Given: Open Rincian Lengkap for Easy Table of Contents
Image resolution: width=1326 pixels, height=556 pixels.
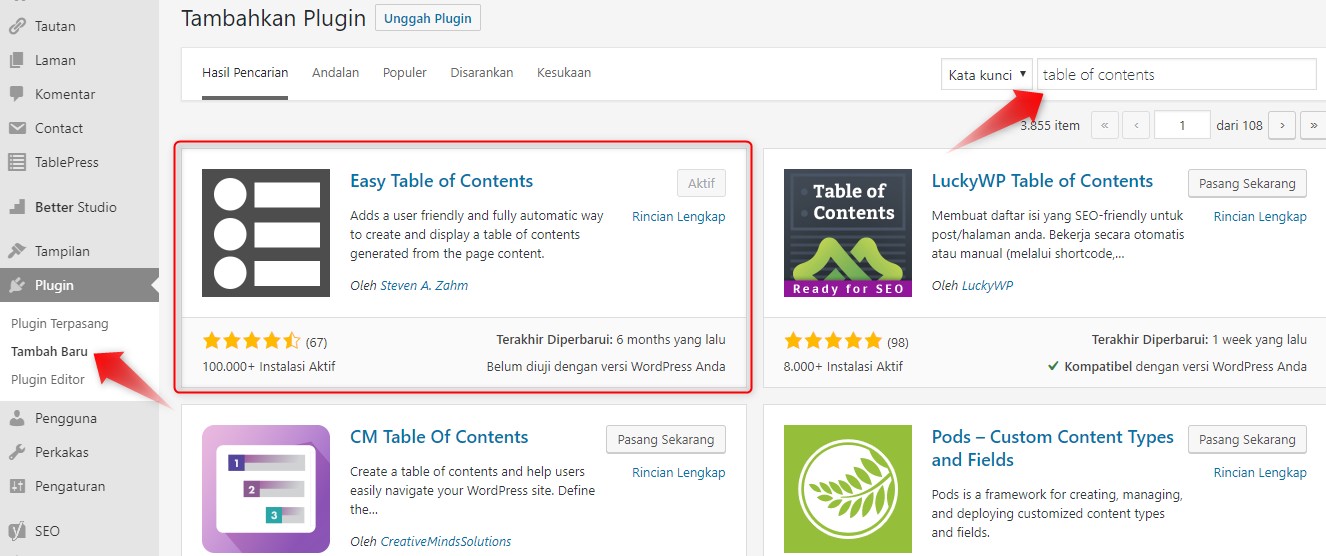Looking at the screenshot, I should [x=678, y=217].
